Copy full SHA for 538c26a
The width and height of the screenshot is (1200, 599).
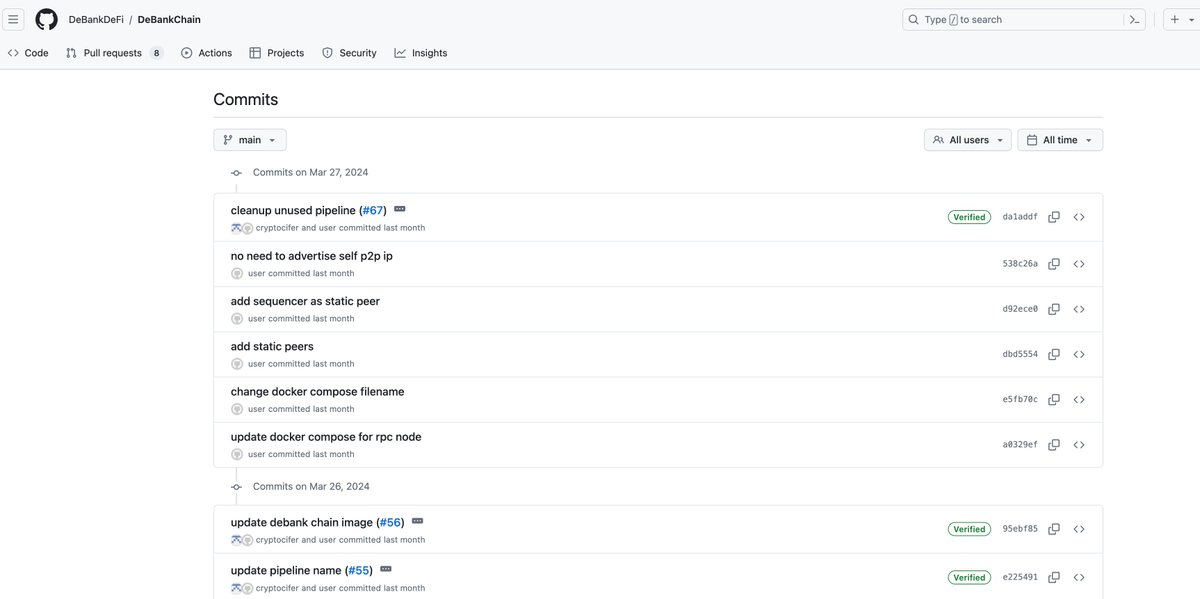click(1054, 264)
